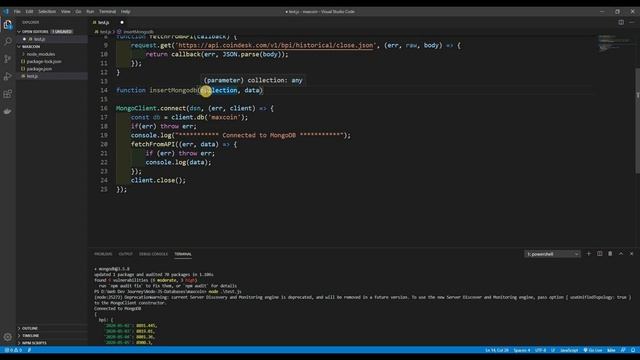Click insertMongodb breadcrumb segment
Image resolution: width=640 pixels, height=360 pixels.
(x=136, y=31)
